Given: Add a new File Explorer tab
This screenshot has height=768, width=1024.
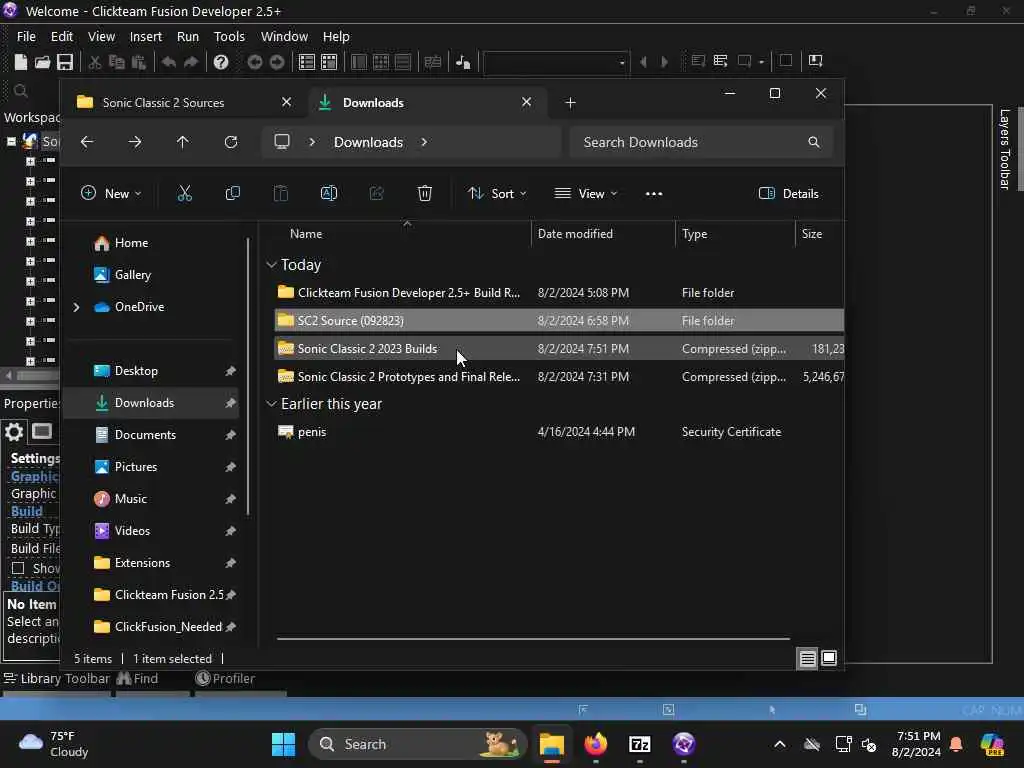Looking at the screenshot, I should pyautogui.click(x=570, y=103).
